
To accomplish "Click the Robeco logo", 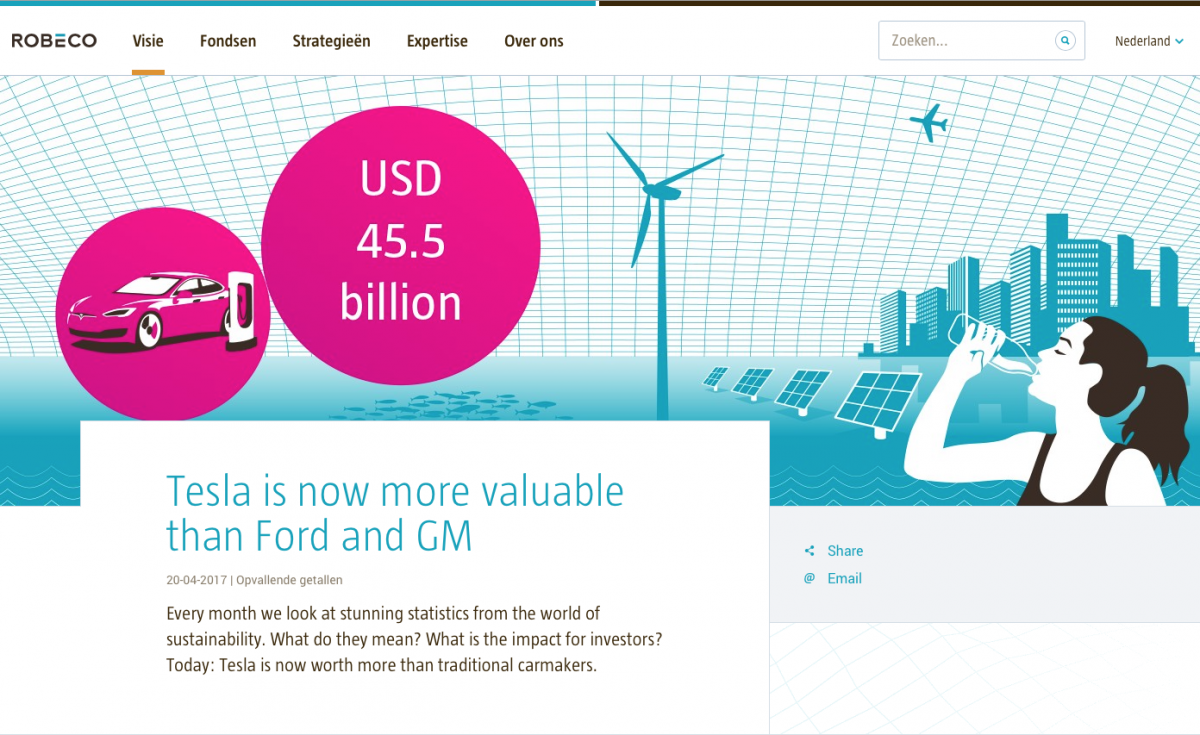I will (x=54, y=41).
